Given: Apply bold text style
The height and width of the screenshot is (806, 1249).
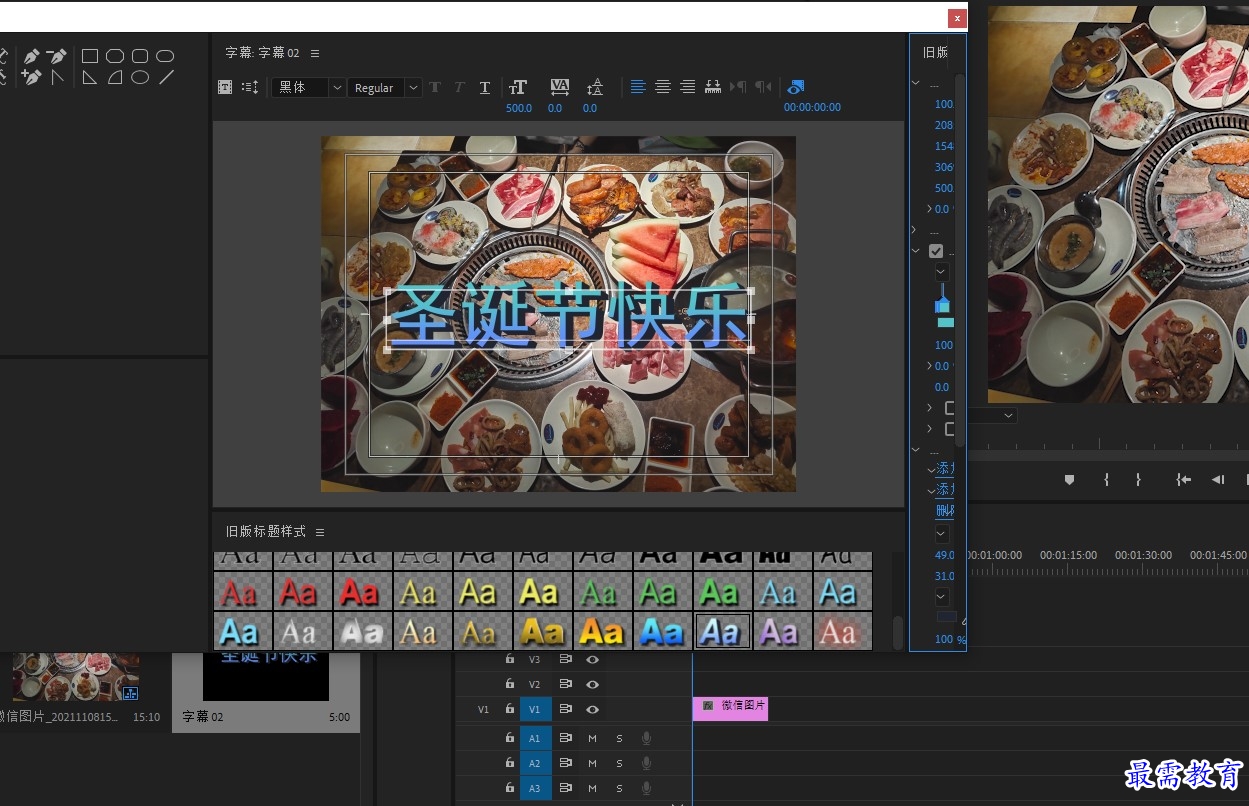Looking at the screenshot, I should coord(435,87).
